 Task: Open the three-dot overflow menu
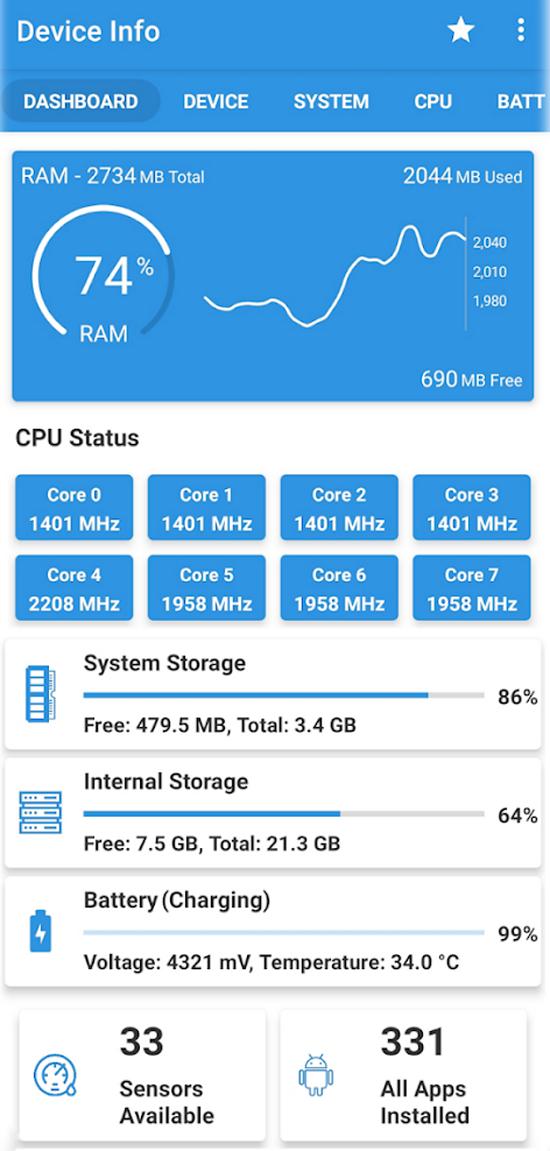click(x=521, y=30)
